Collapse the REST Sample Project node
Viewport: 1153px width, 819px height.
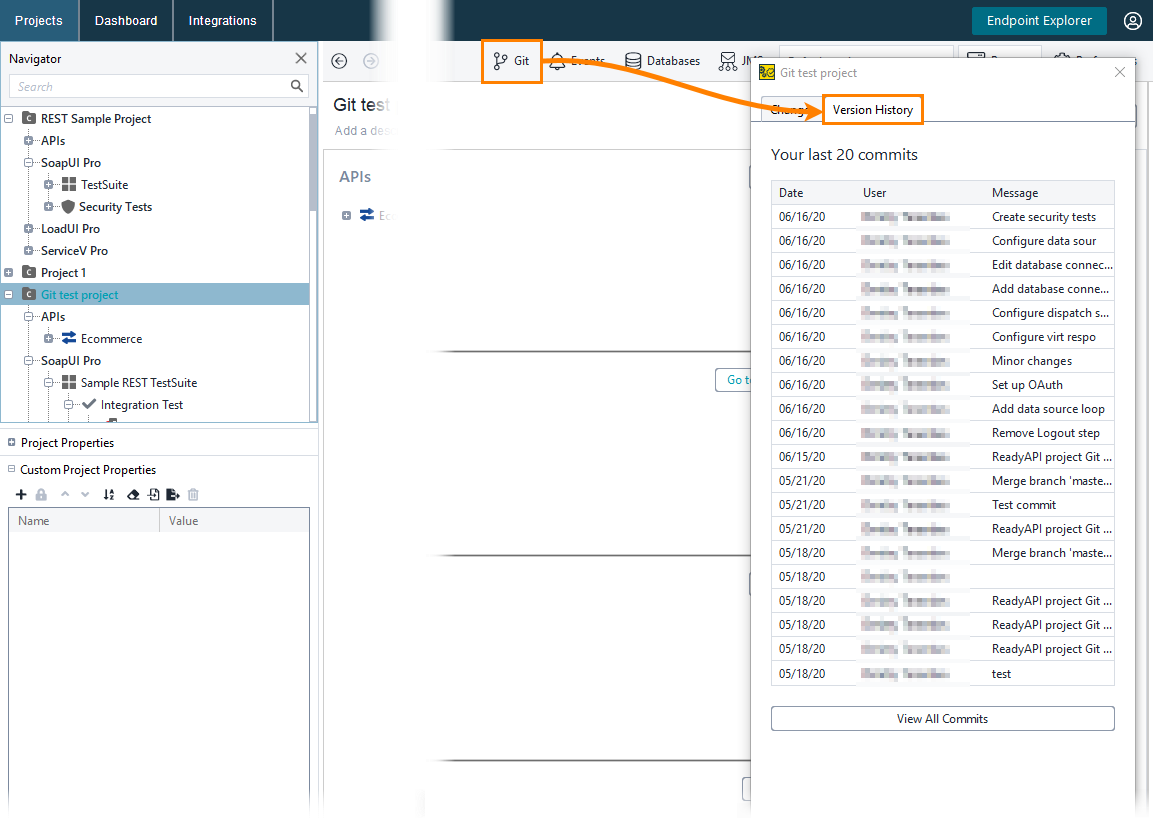(x=9, y=118)
